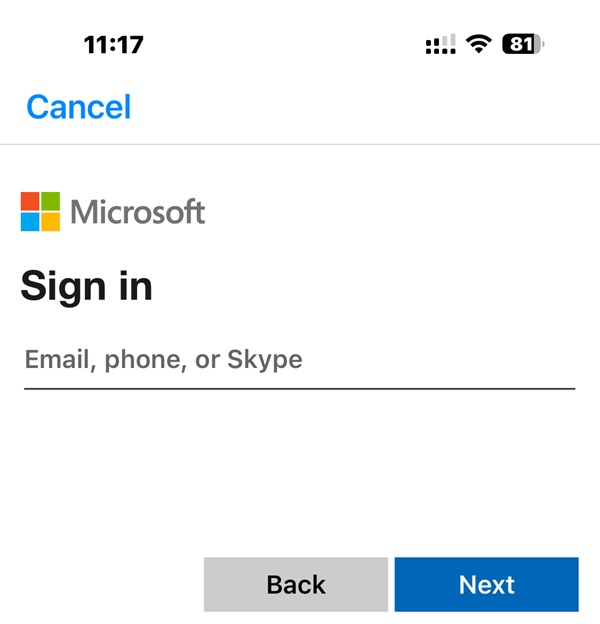Tap the Wi-Fi status icon
This screenshot has height=624, width=600.
[x=480, y=44]
